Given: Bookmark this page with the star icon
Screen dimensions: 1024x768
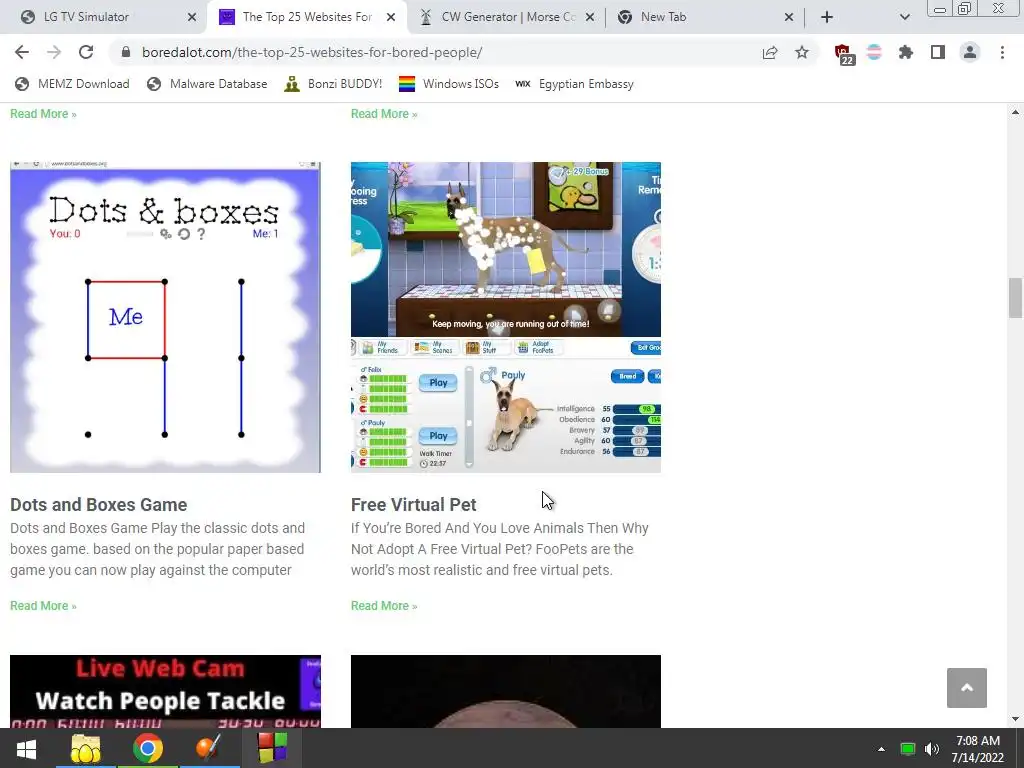Looking at the screenshot, I should [802, 52].
